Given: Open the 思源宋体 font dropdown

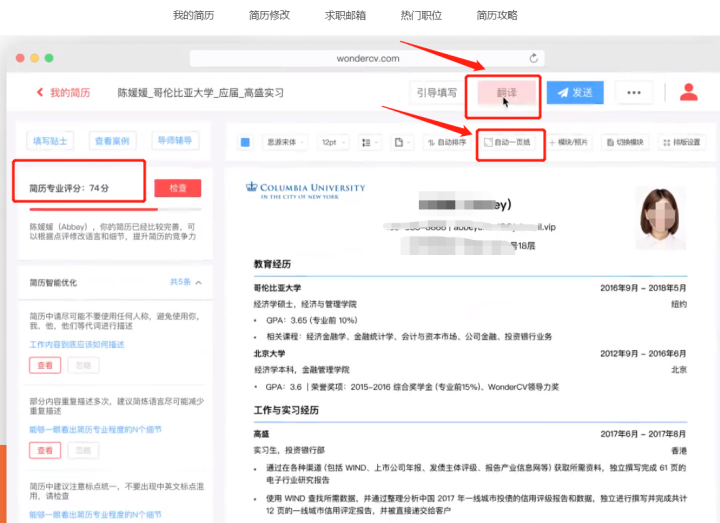Looking at the screenshot, I should (x=285, y=142).
